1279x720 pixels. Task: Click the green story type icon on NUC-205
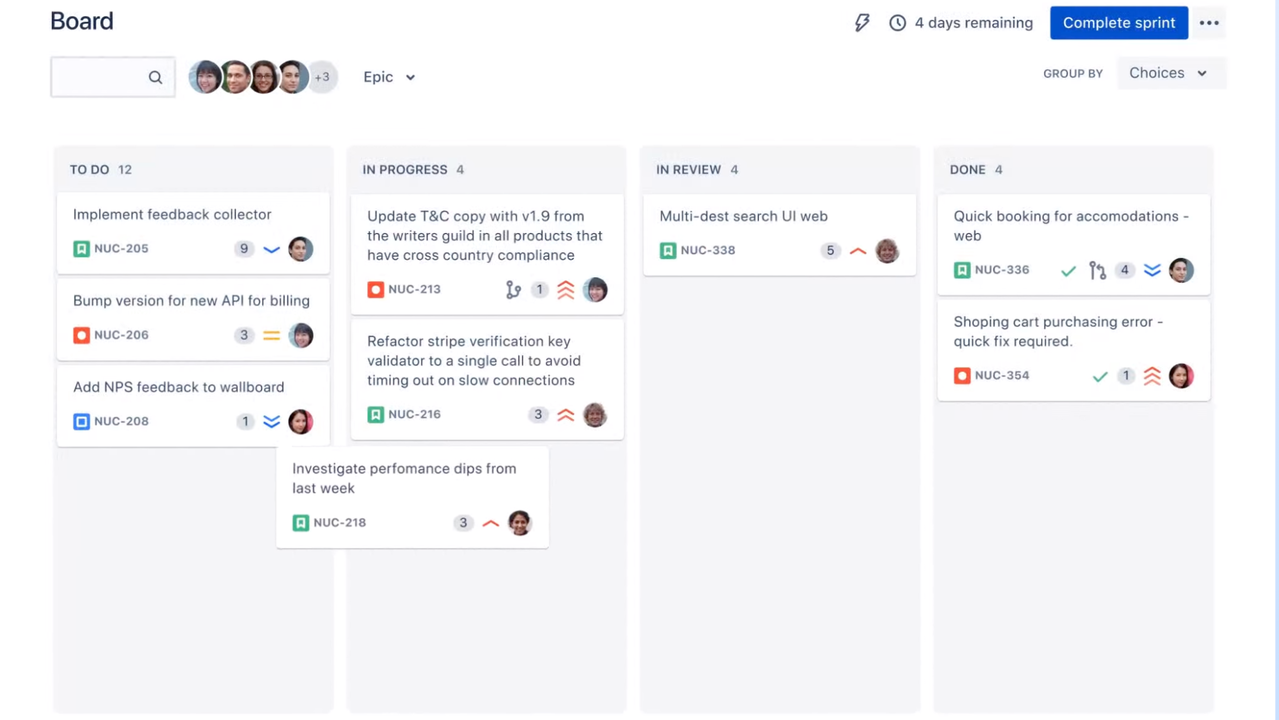(x=81, y=248)
